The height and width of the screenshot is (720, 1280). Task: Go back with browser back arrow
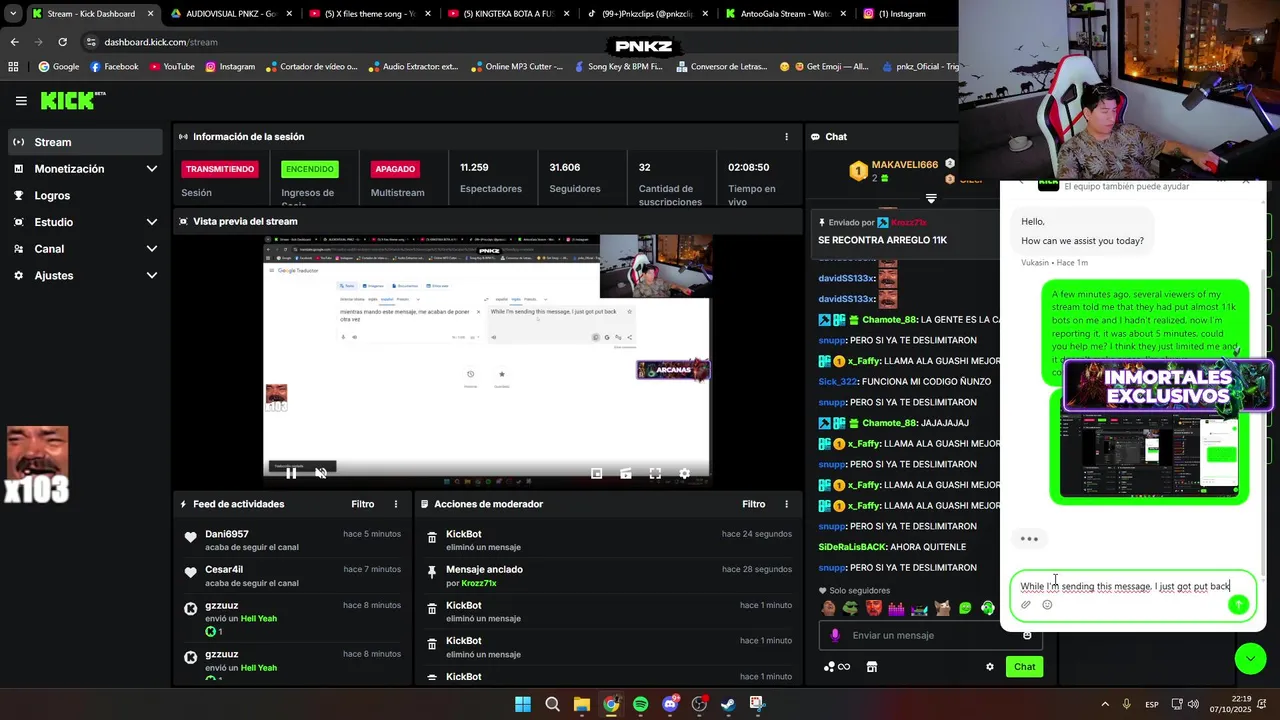[x=14, y=42]
